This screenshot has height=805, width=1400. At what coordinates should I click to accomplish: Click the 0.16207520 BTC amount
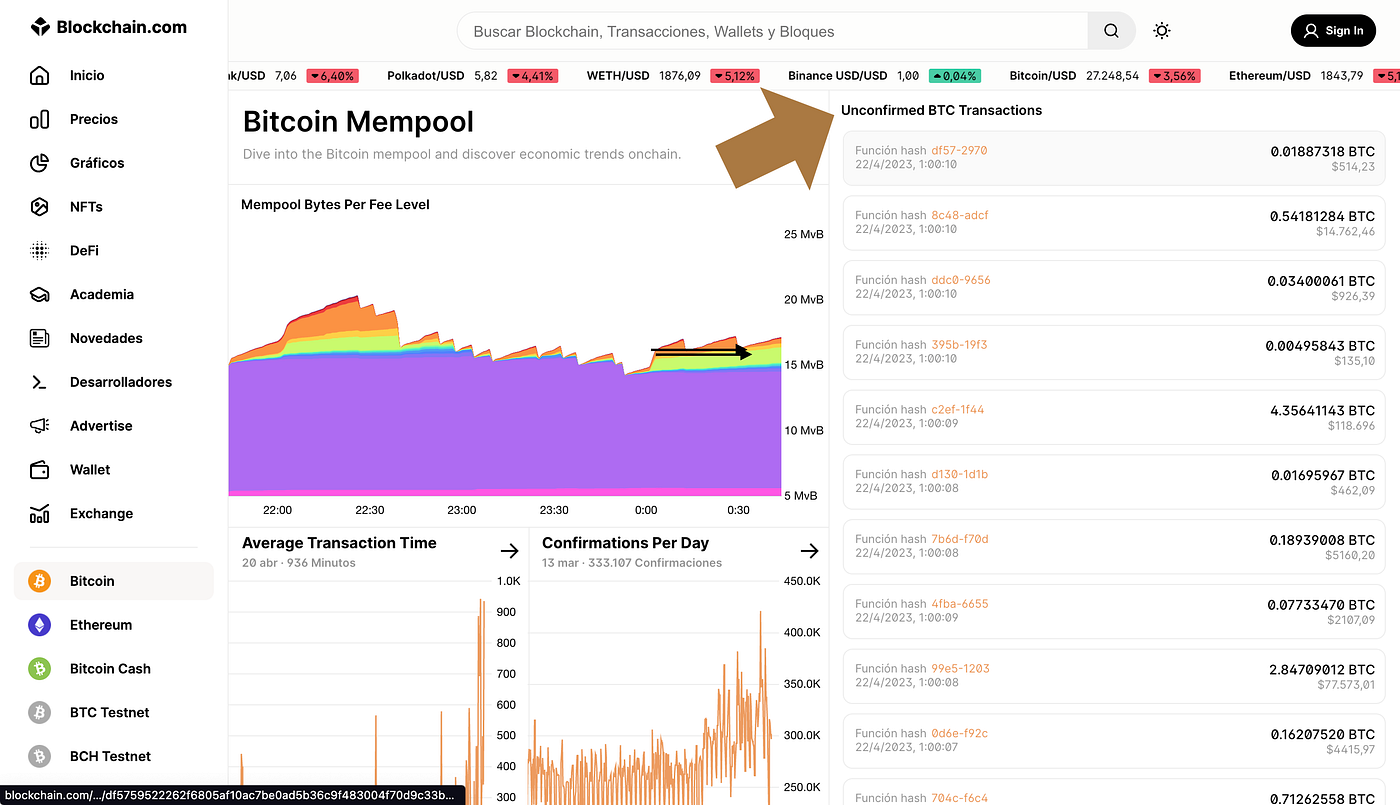[x=1322, y=734]
